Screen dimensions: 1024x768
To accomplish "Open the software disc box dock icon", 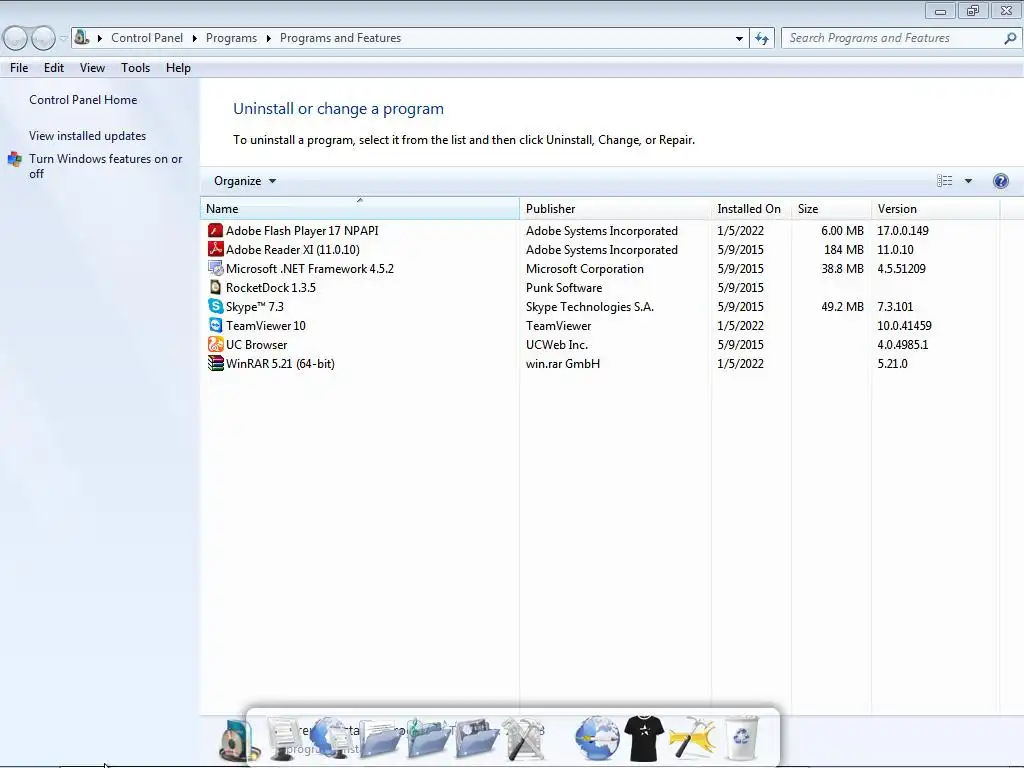I will (238, 740).
